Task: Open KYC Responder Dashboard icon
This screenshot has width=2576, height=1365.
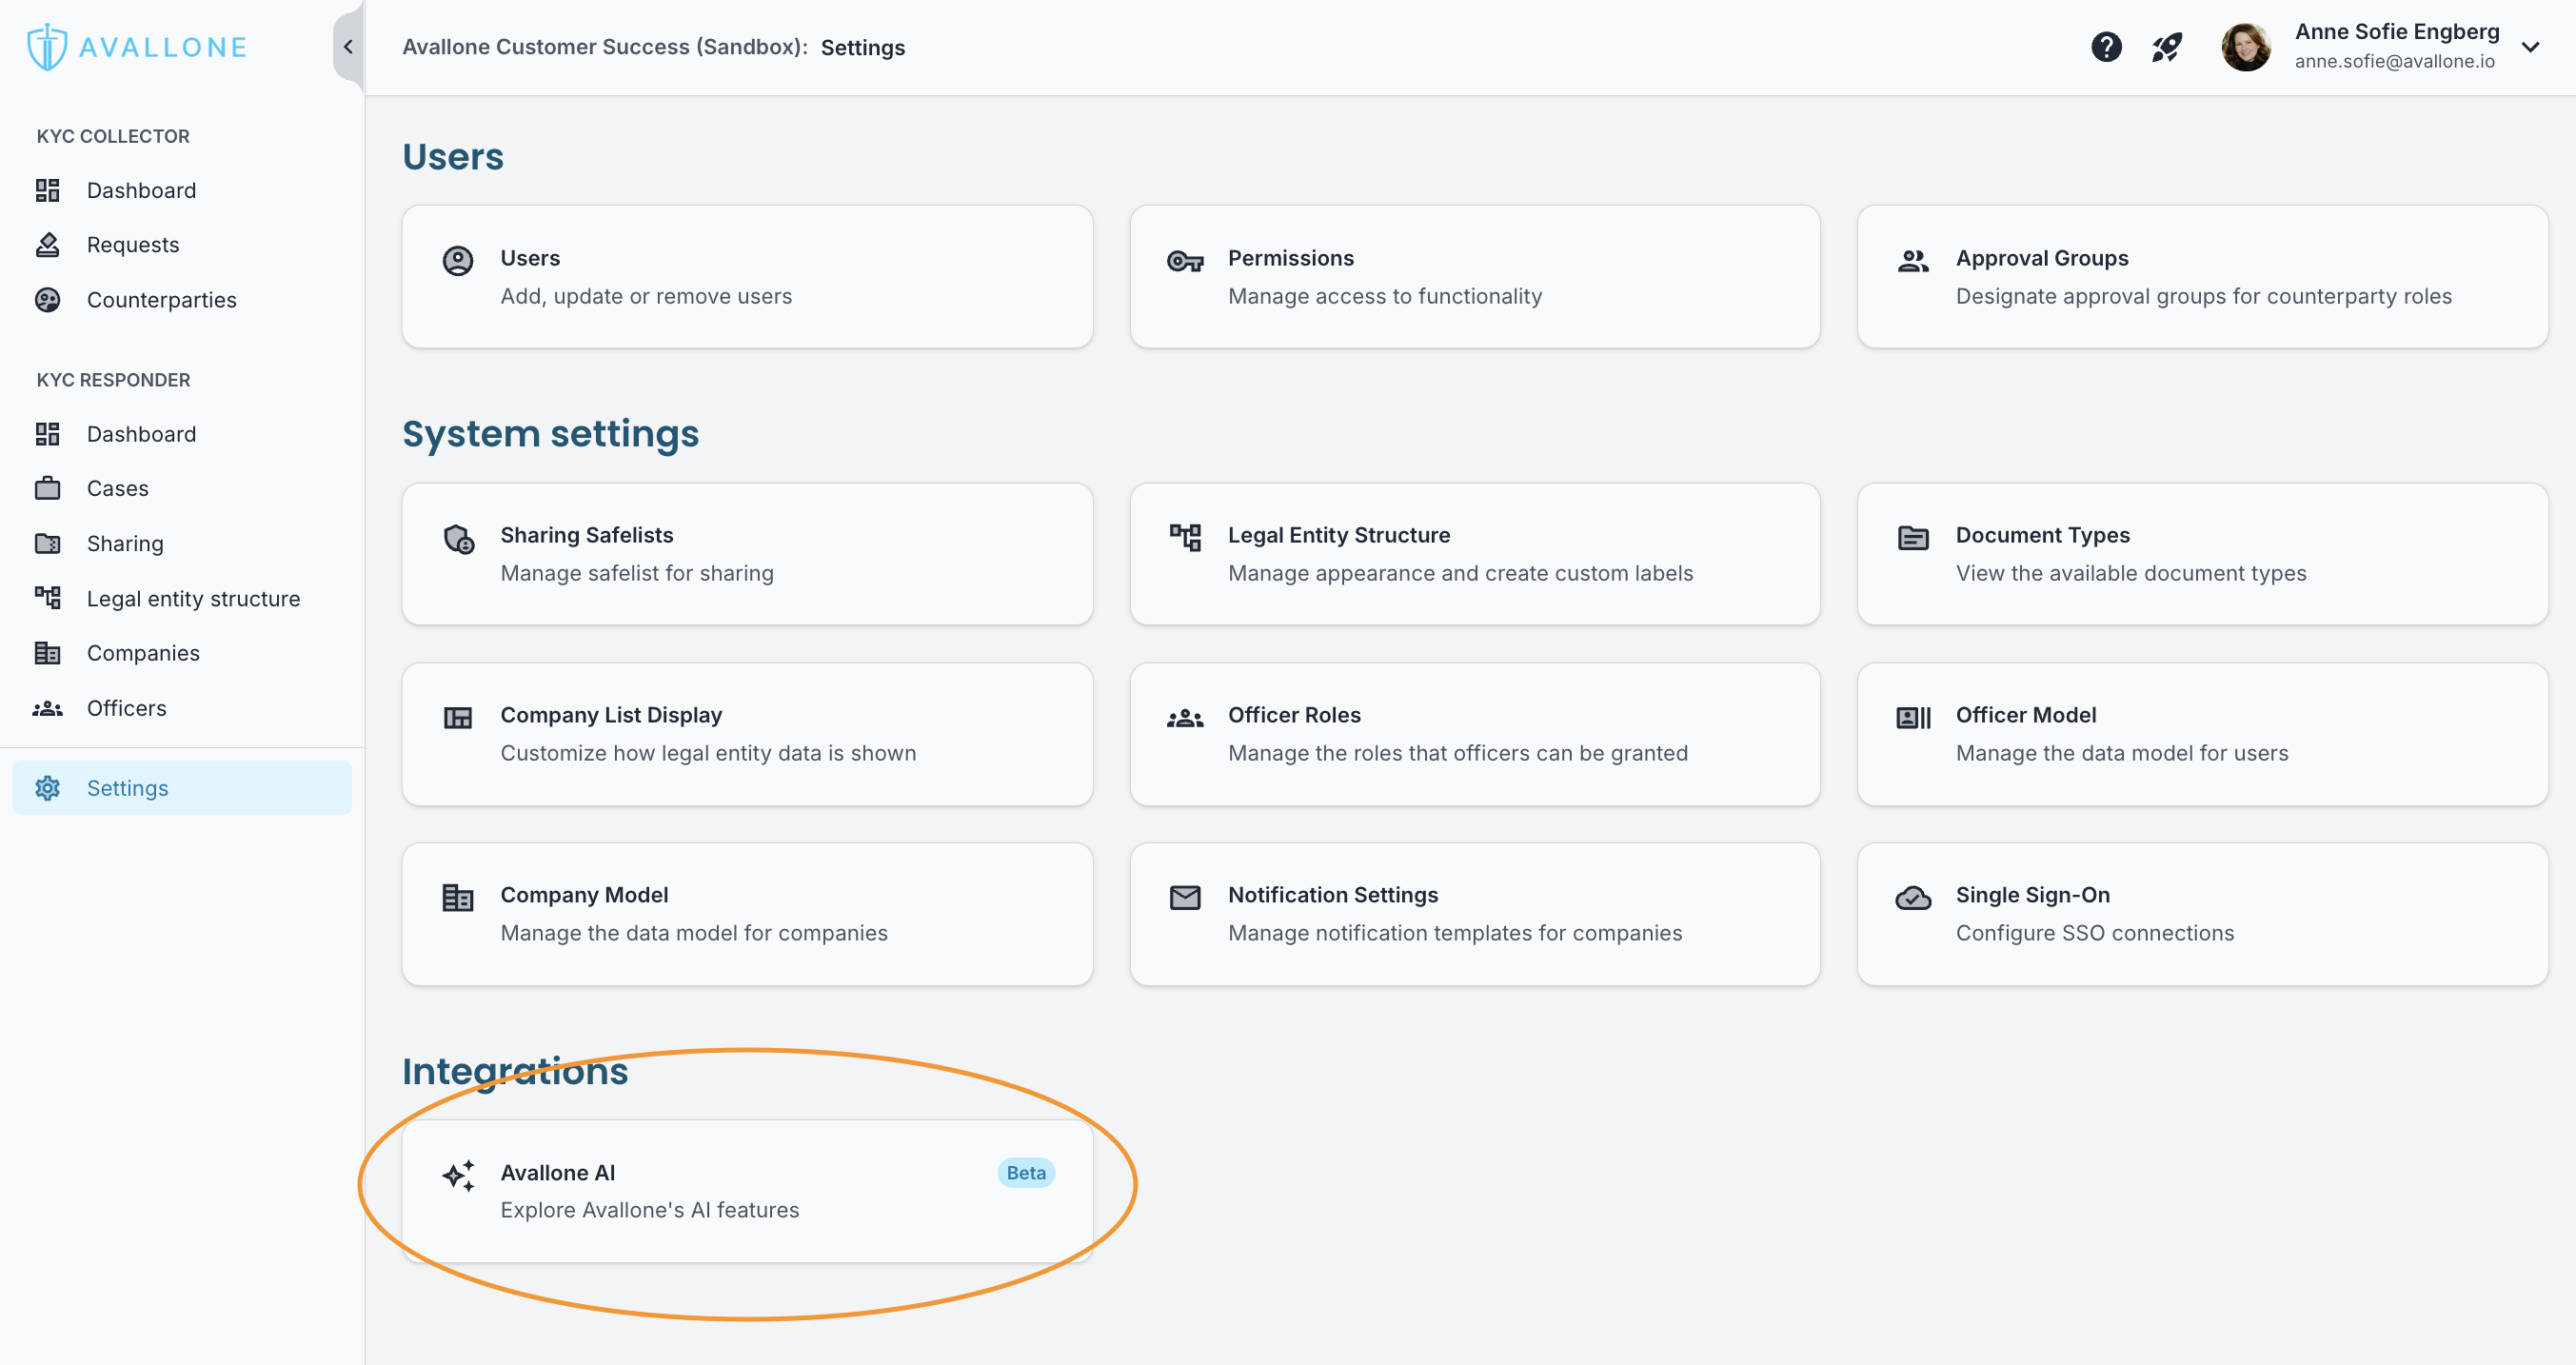Action: point(47,434)
